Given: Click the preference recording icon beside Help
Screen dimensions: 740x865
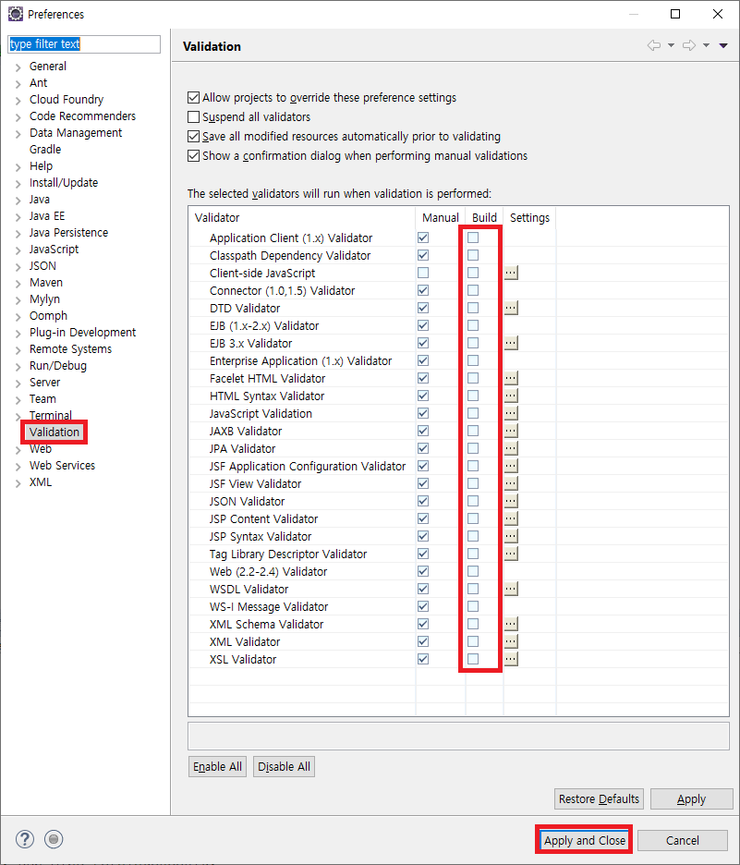Looking at the screenshot, I should (x=55, y=839).
